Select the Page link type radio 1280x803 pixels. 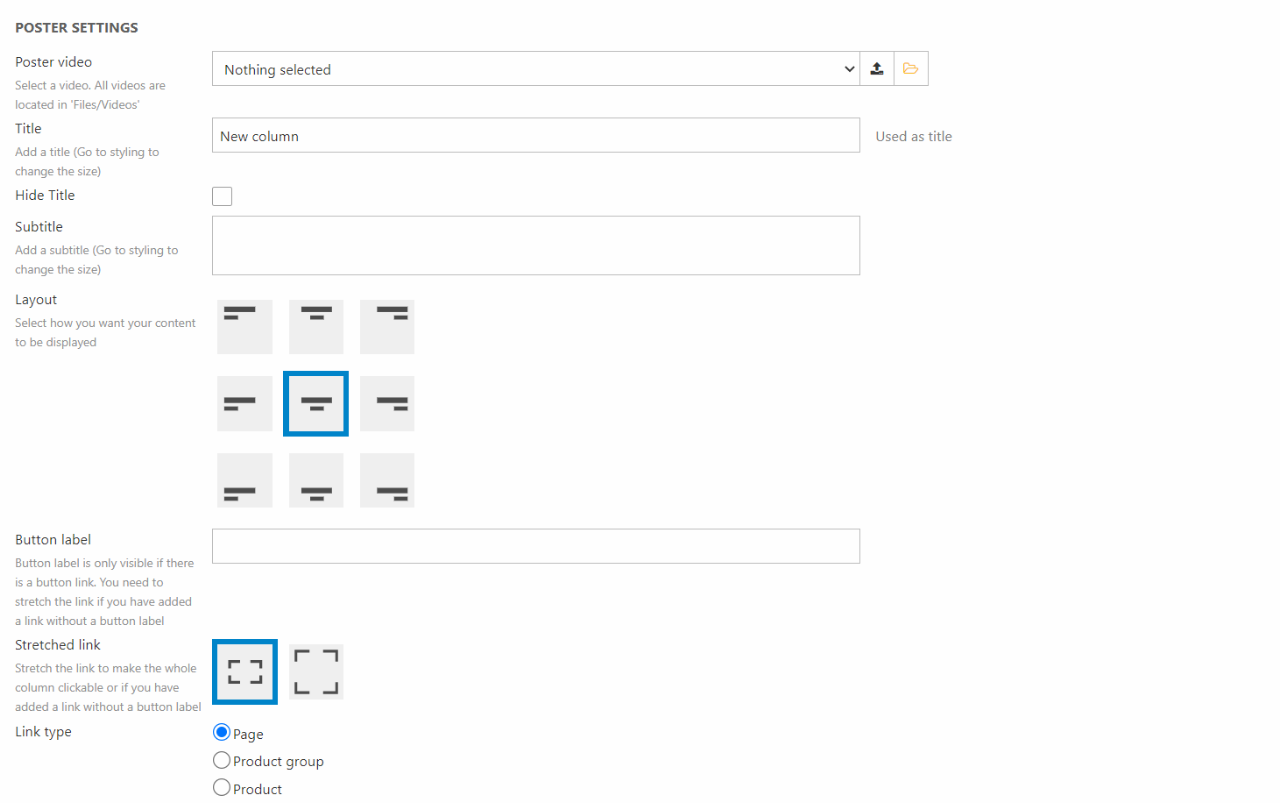tap(222, 733)
